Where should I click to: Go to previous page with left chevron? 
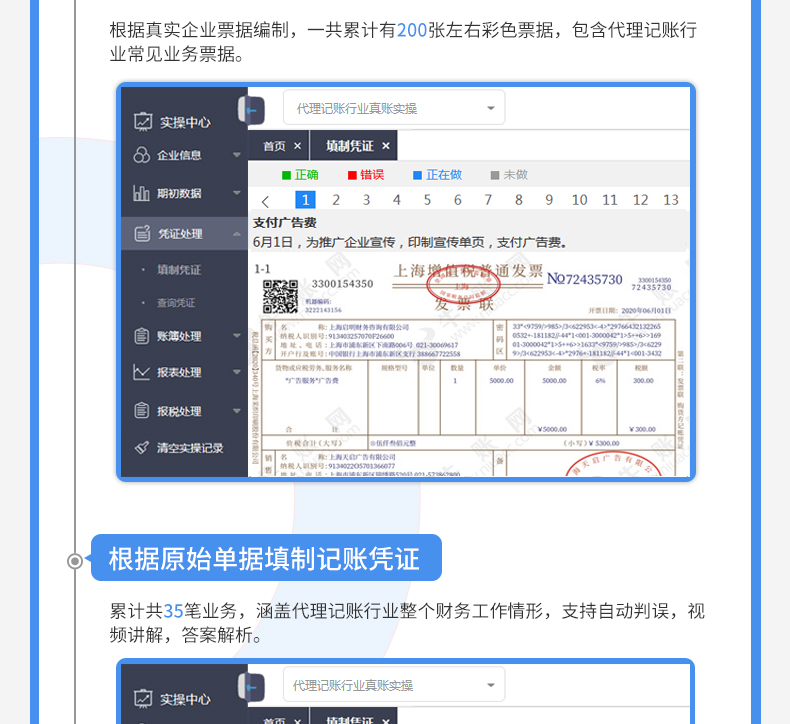point(266,201)
